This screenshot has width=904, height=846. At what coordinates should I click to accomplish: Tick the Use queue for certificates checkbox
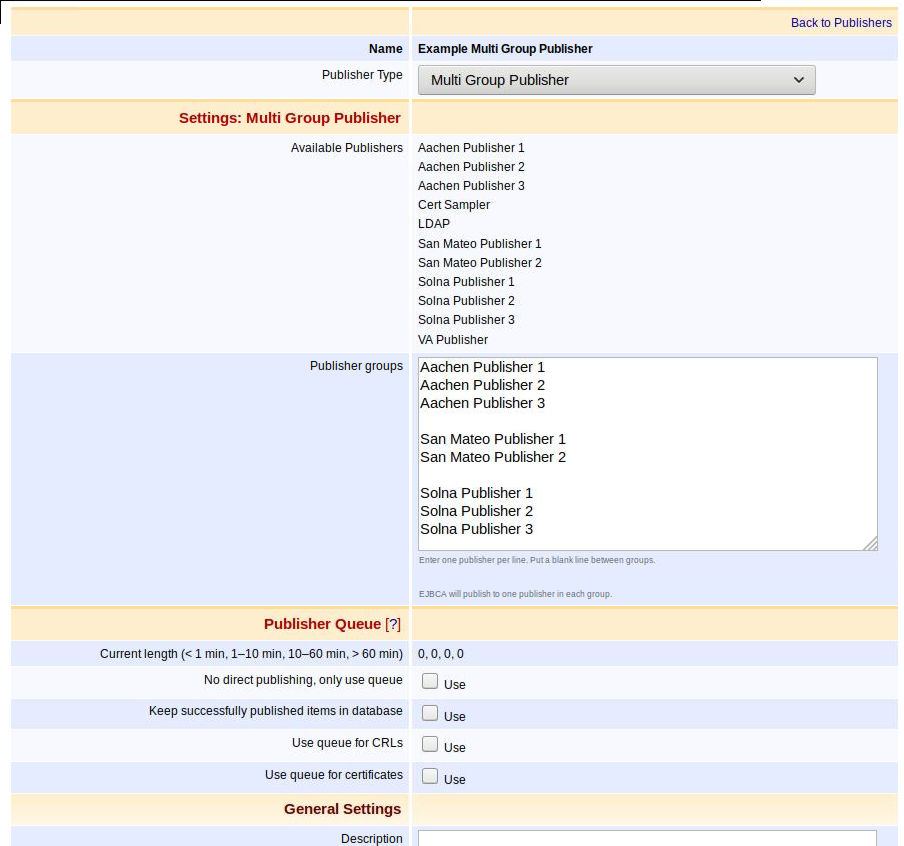click(430, 776)
